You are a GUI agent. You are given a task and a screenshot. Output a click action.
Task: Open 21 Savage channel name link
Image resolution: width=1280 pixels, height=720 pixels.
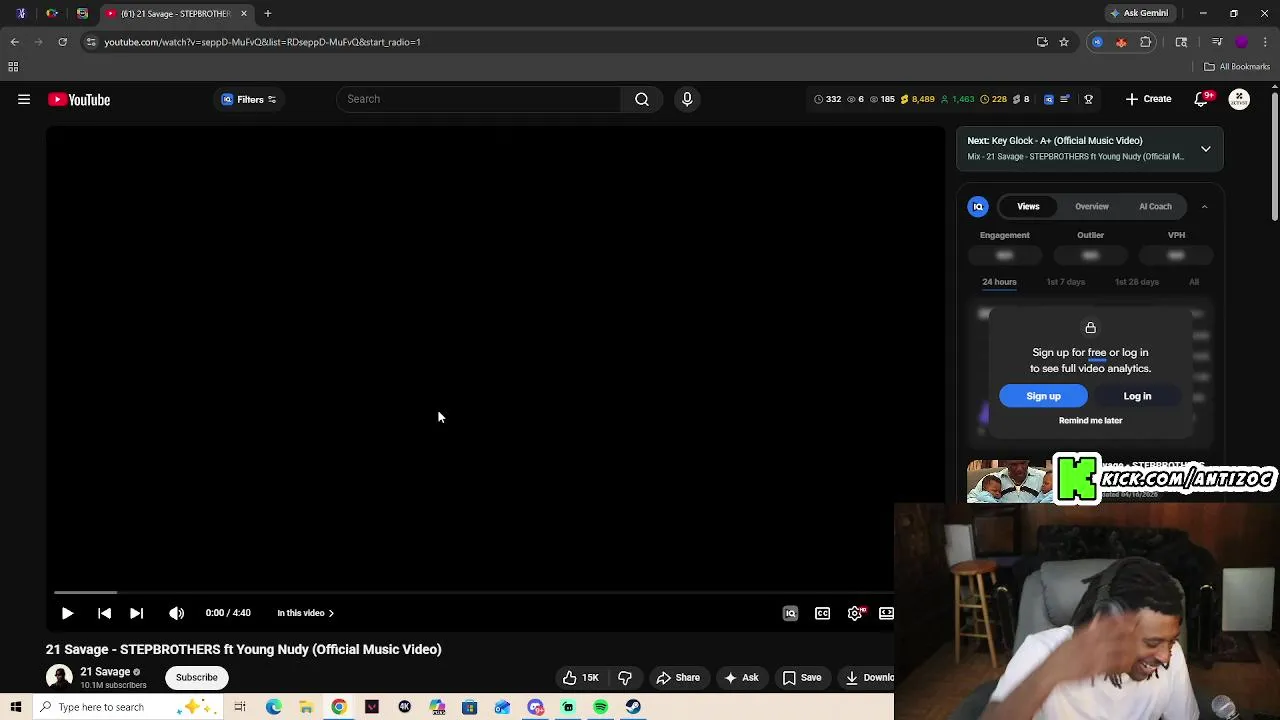click(x=105, y=672)
